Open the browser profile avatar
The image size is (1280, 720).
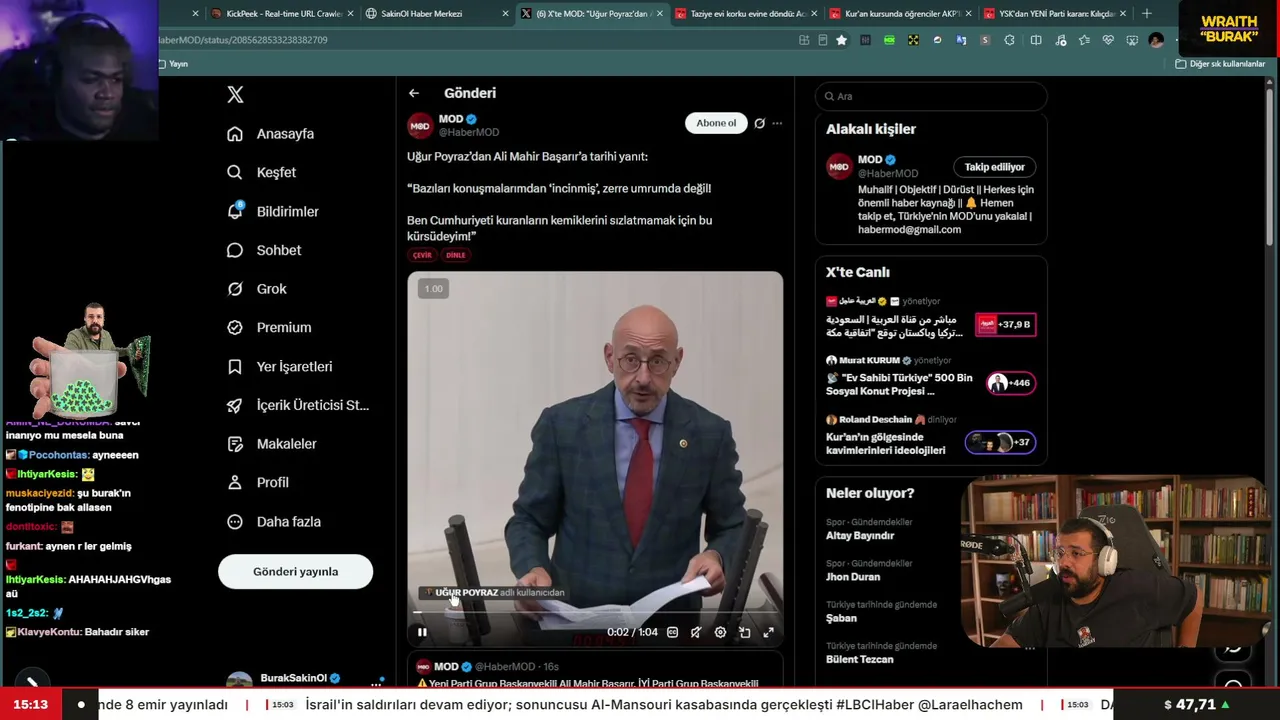tap(1156, 40)
